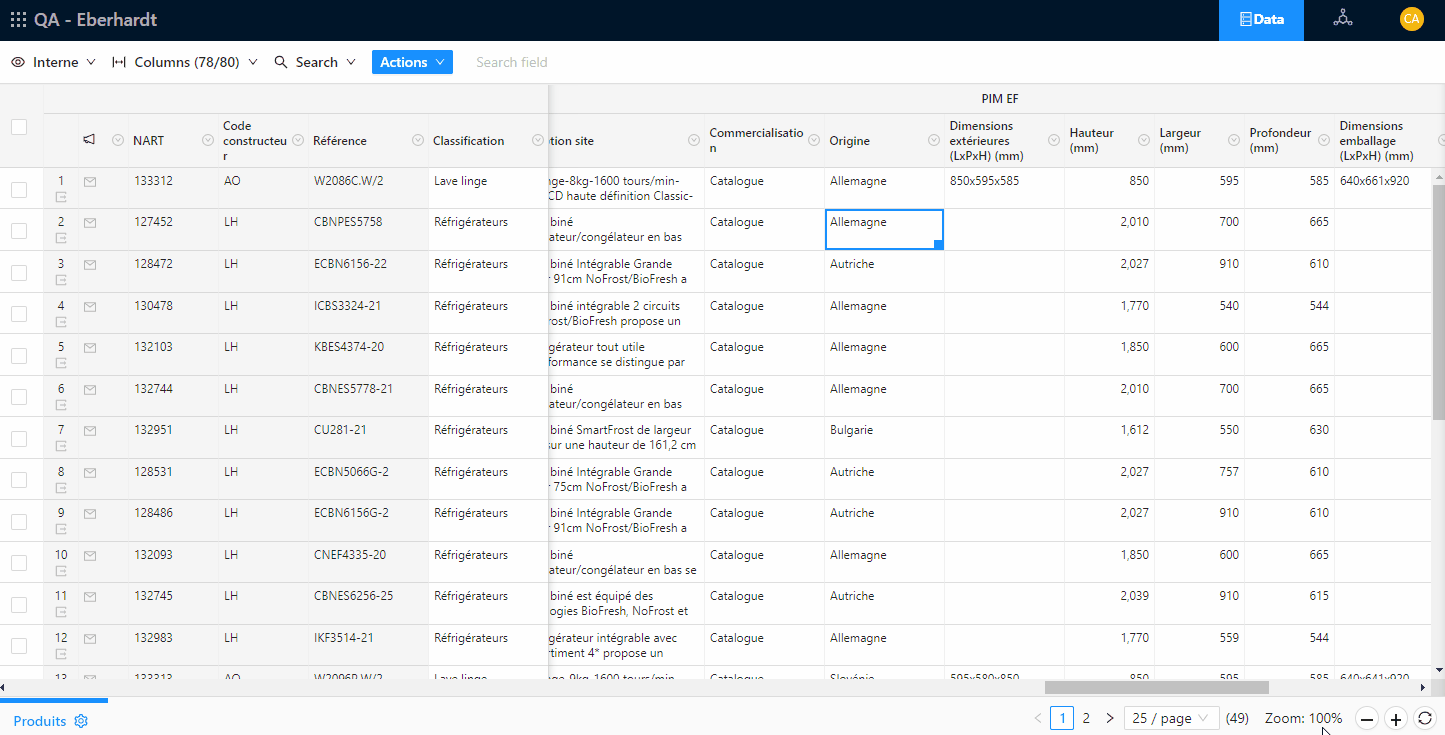1445x735 pixels.
Task: Go to page 2
Action: [x=1086, y=718]
